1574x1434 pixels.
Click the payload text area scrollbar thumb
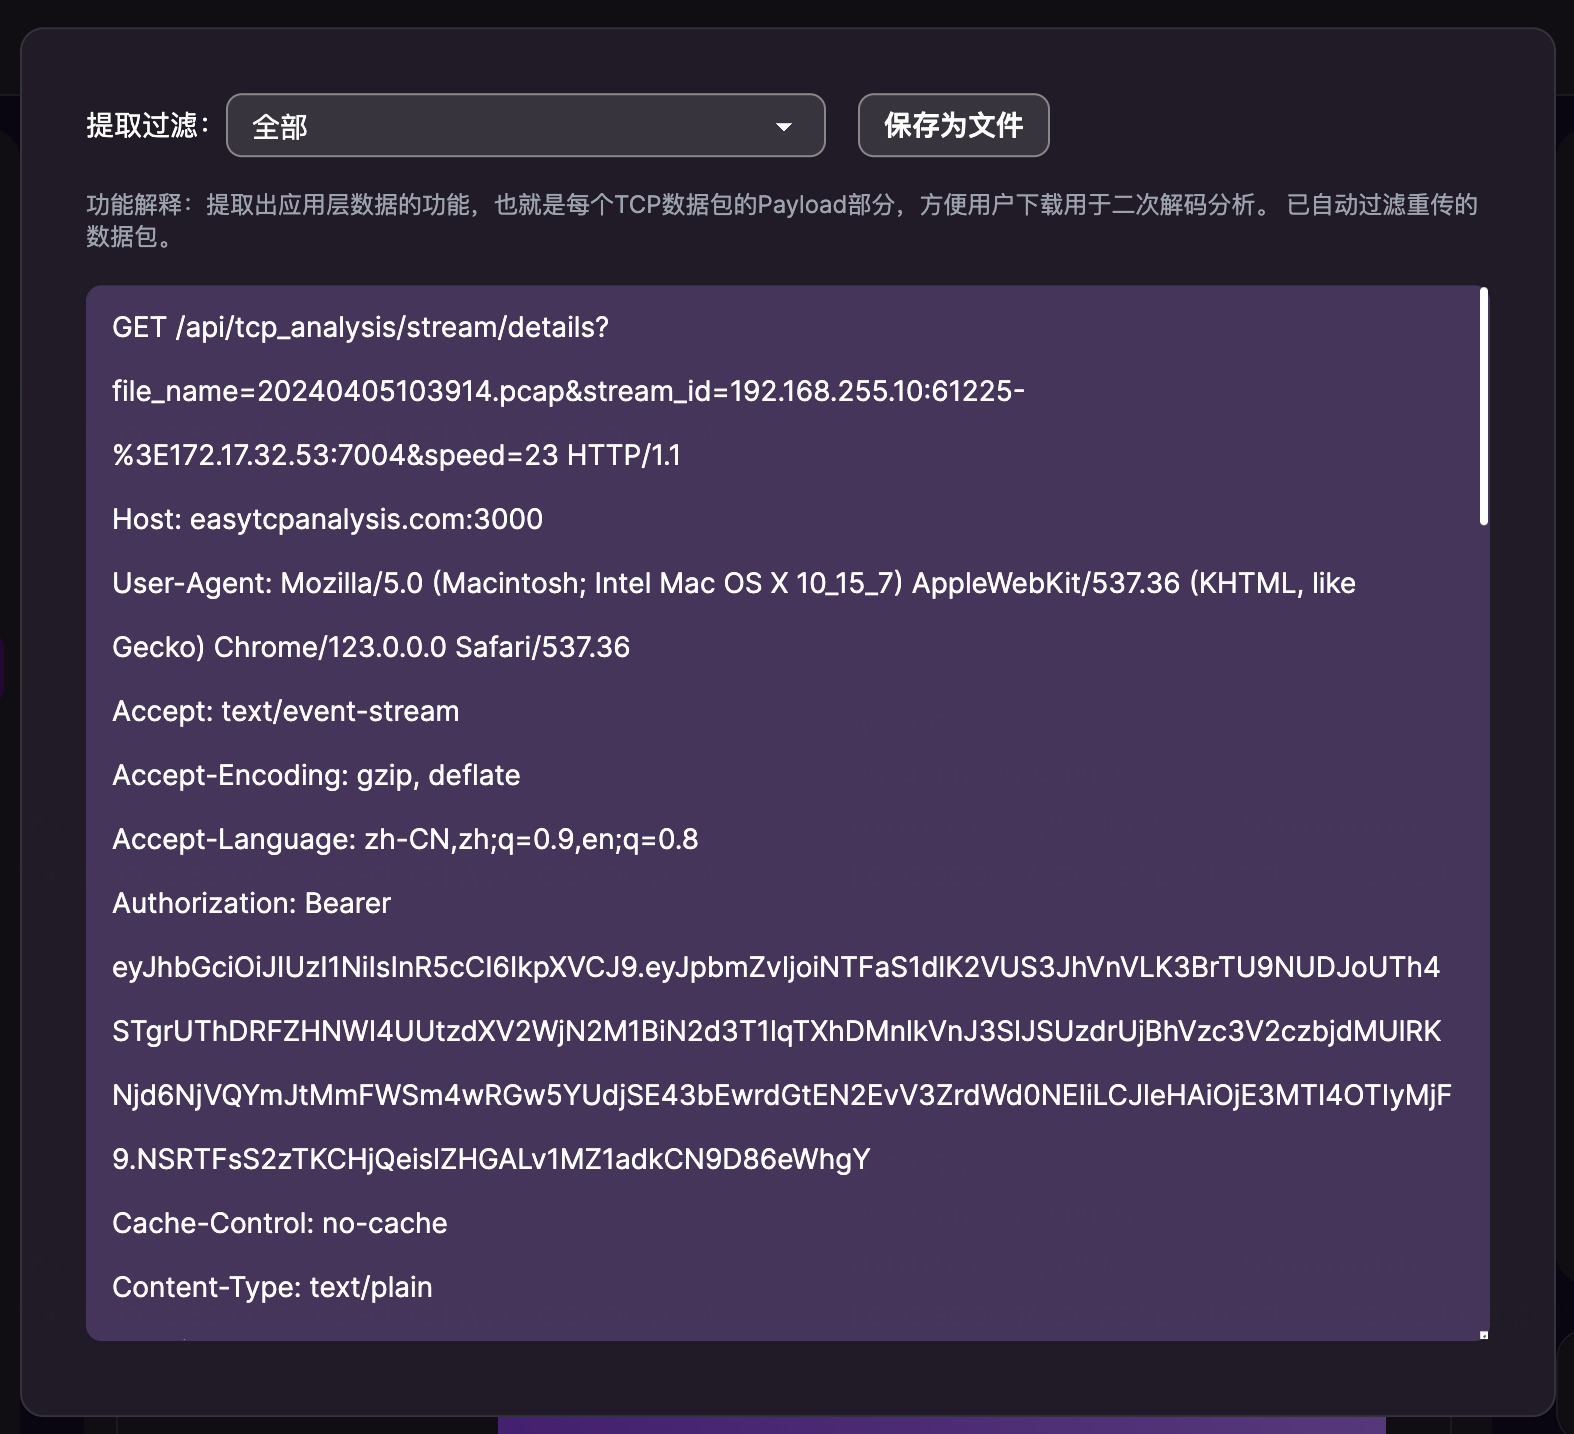[1484, 406]
